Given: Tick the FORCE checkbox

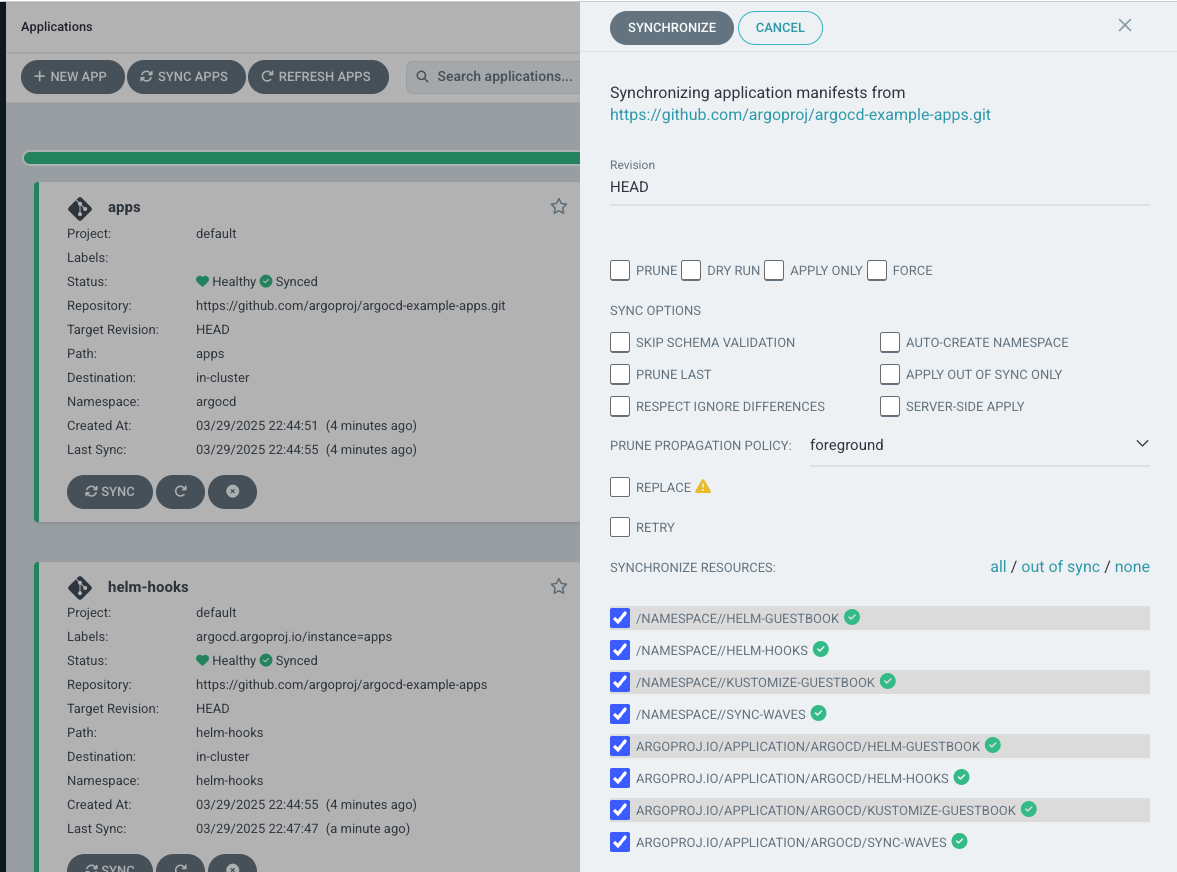Looking at the screenshot, I should click(x=877, y=270).
